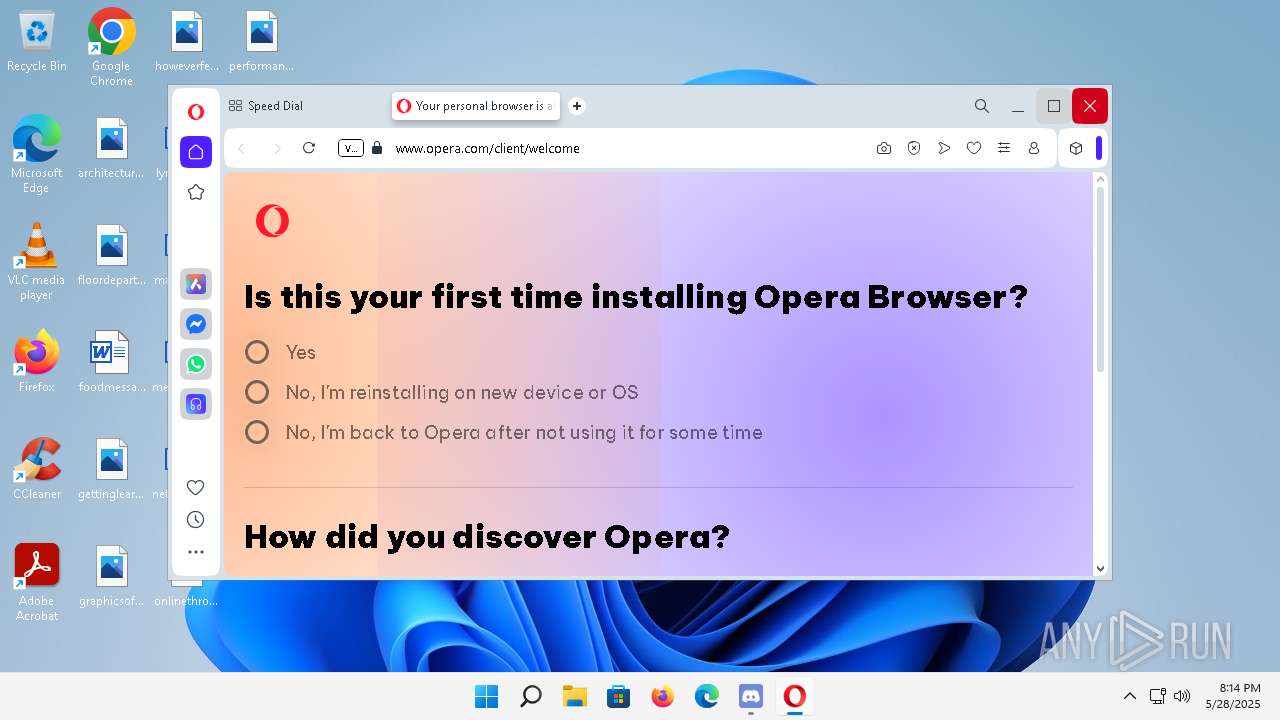This screenshot has width=1280, height=720.
Task: Open Easy Setup sliders icon
Action: (1004, 148)
